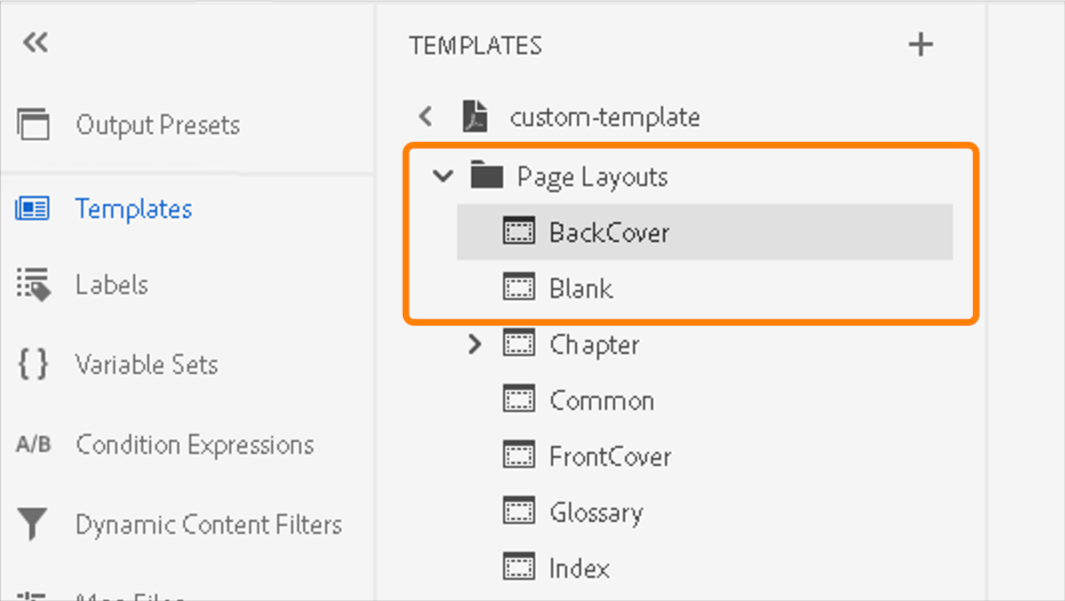The height and width of the screenshot is (601, 1065).
Task: Click the Page Layouts folder icon
Action: 487,175
